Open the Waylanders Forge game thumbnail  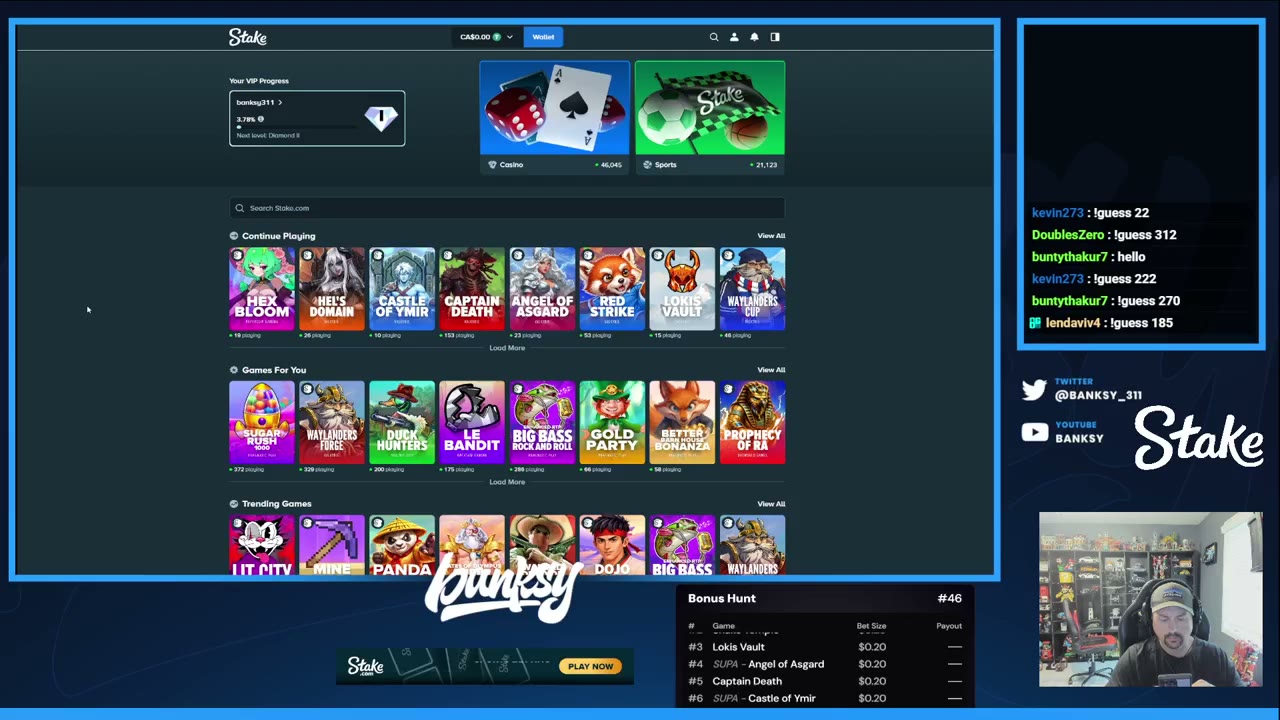pyautogui.click(x=332, y=423)
